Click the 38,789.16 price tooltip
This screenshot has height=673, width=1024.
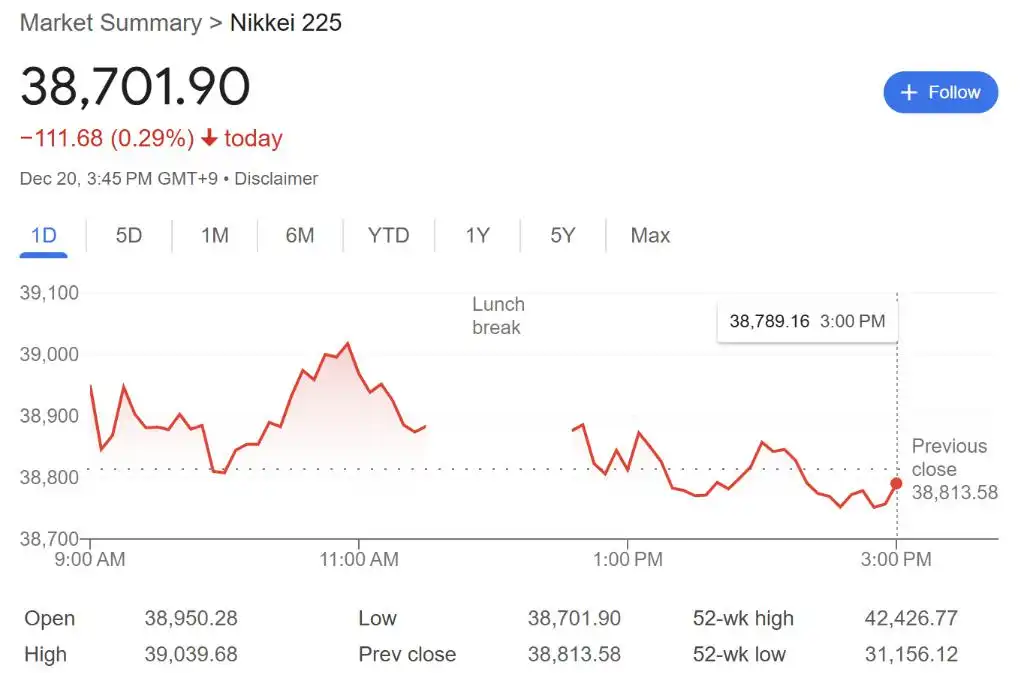(x=807, y=321)
